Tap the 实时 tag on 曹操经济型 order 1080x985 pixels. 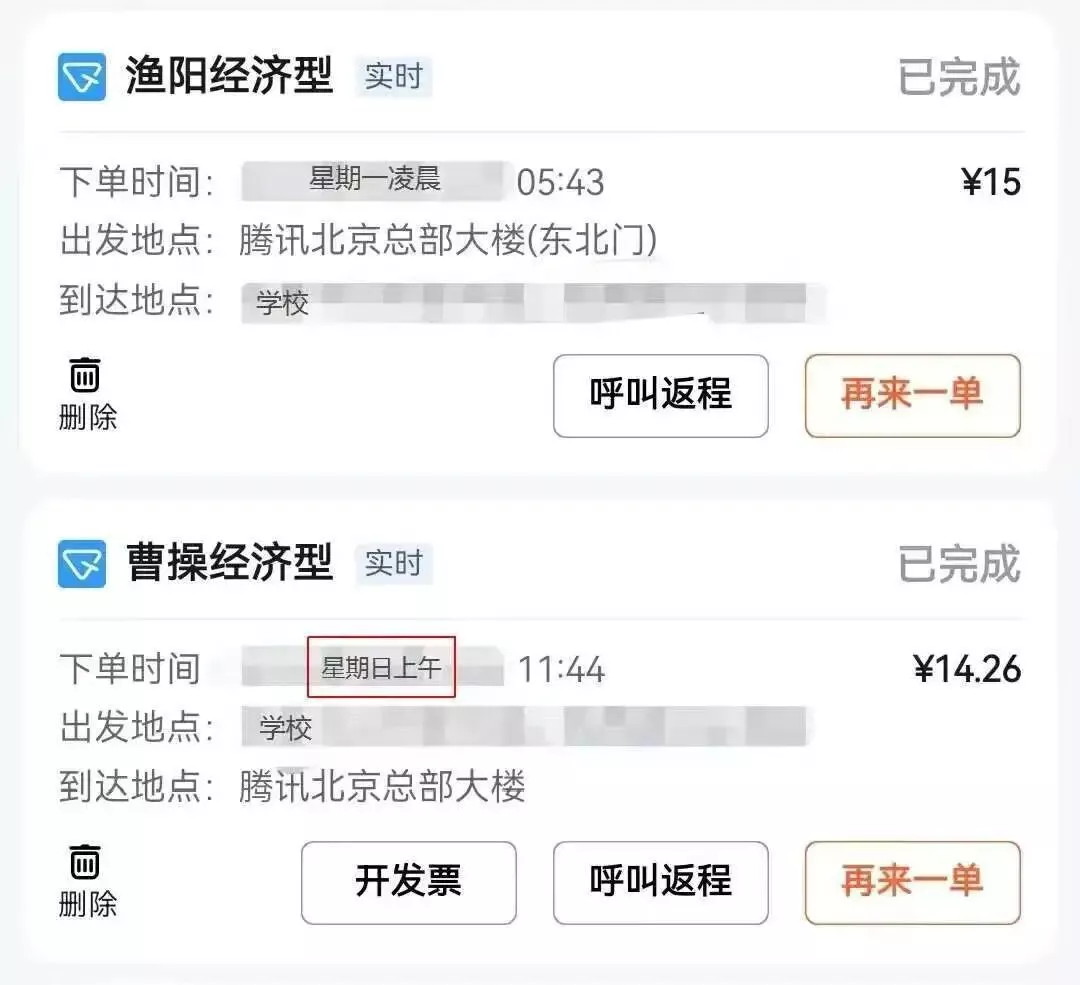click(x=393, y=563)
